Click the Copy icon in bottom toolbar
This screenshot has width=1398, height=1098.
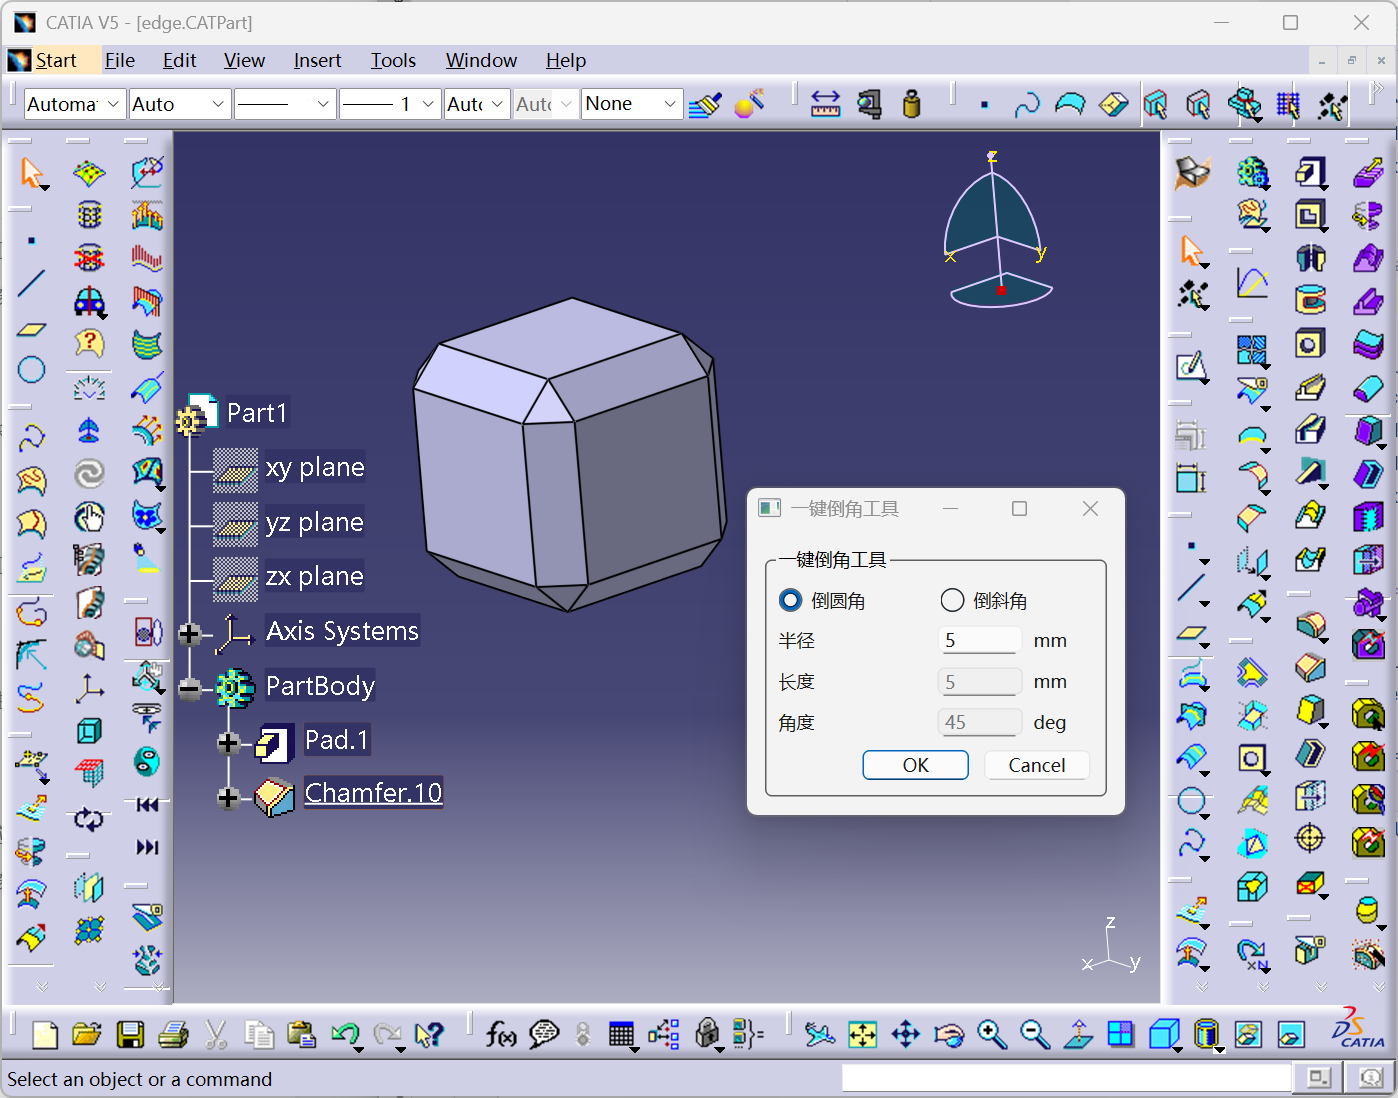click(259, 1034)
